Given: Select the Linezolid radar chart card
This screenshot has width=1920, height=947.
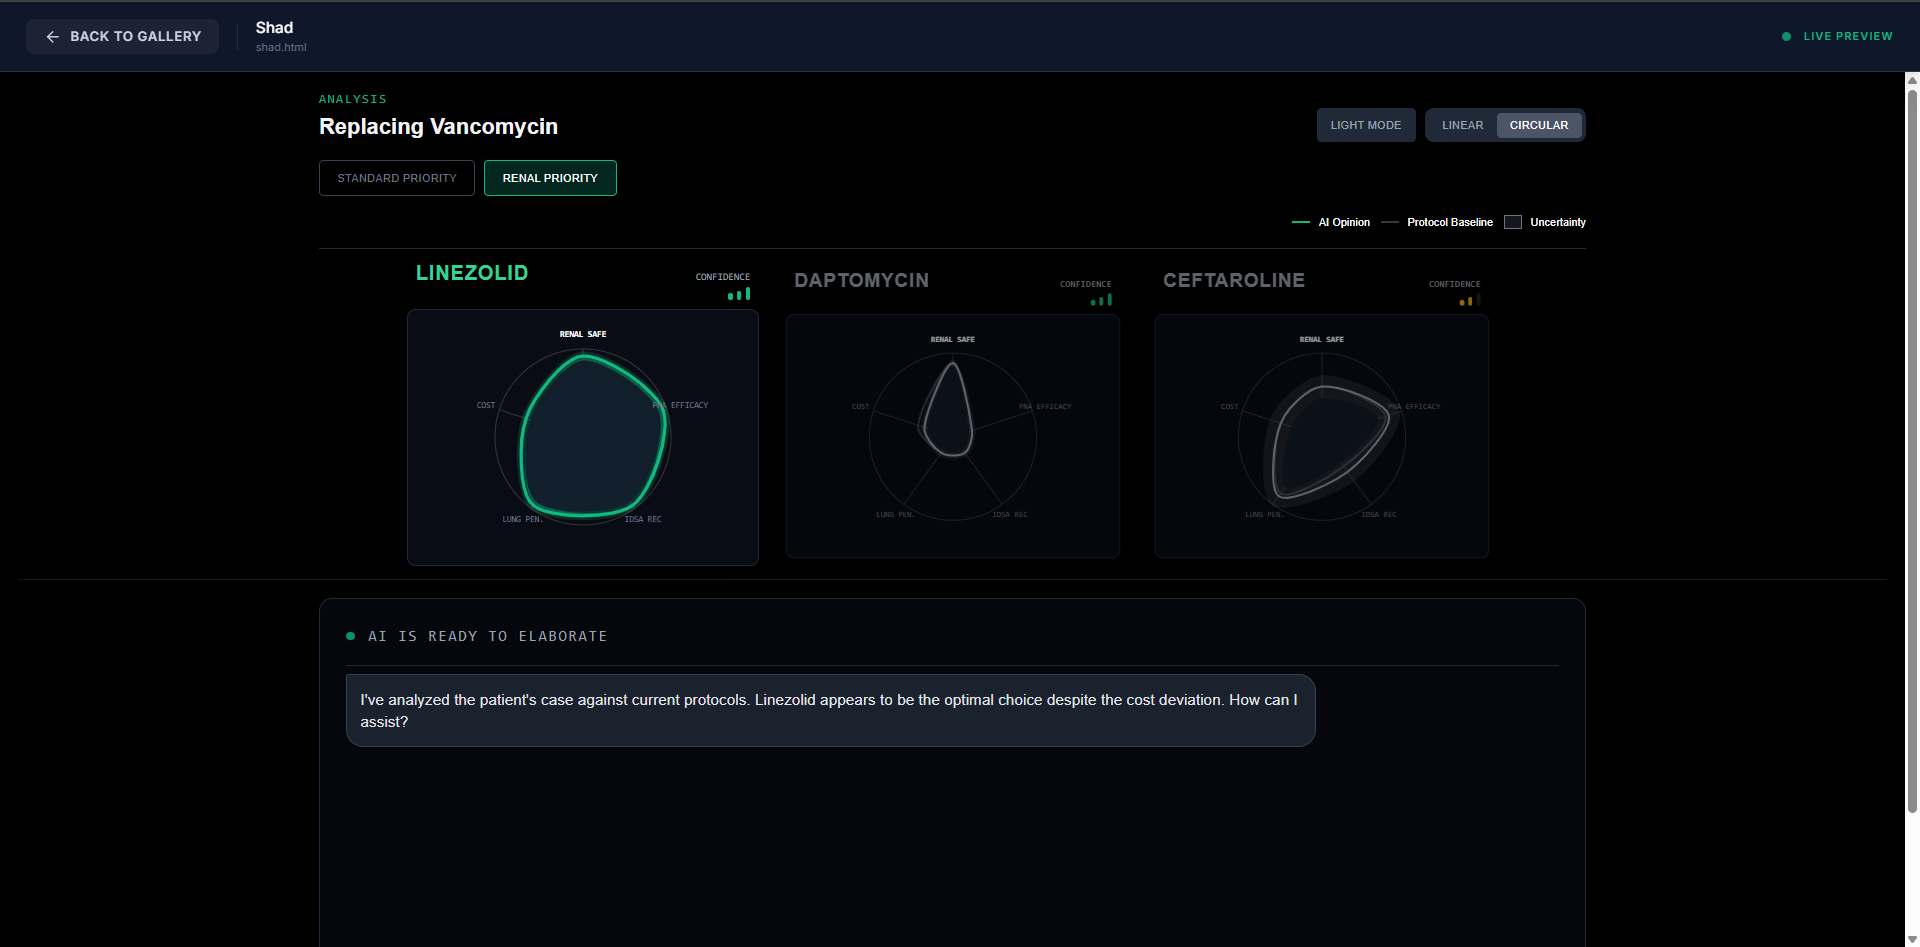Looking at the screenshot, I should pyautogui.click(x=583, y=438).
